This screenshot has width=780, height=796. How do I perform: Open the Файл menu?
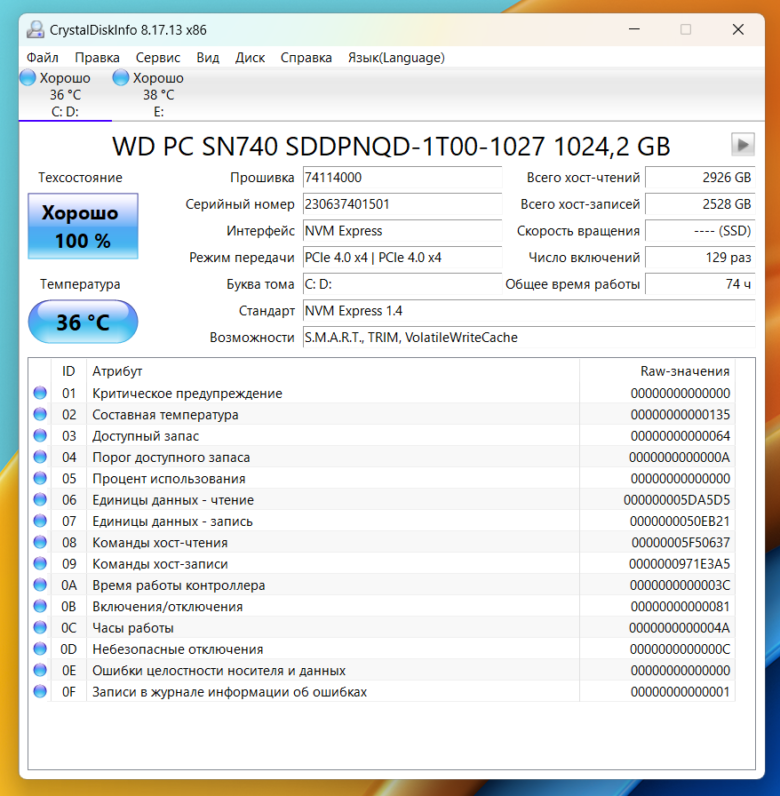pos(43,58)
